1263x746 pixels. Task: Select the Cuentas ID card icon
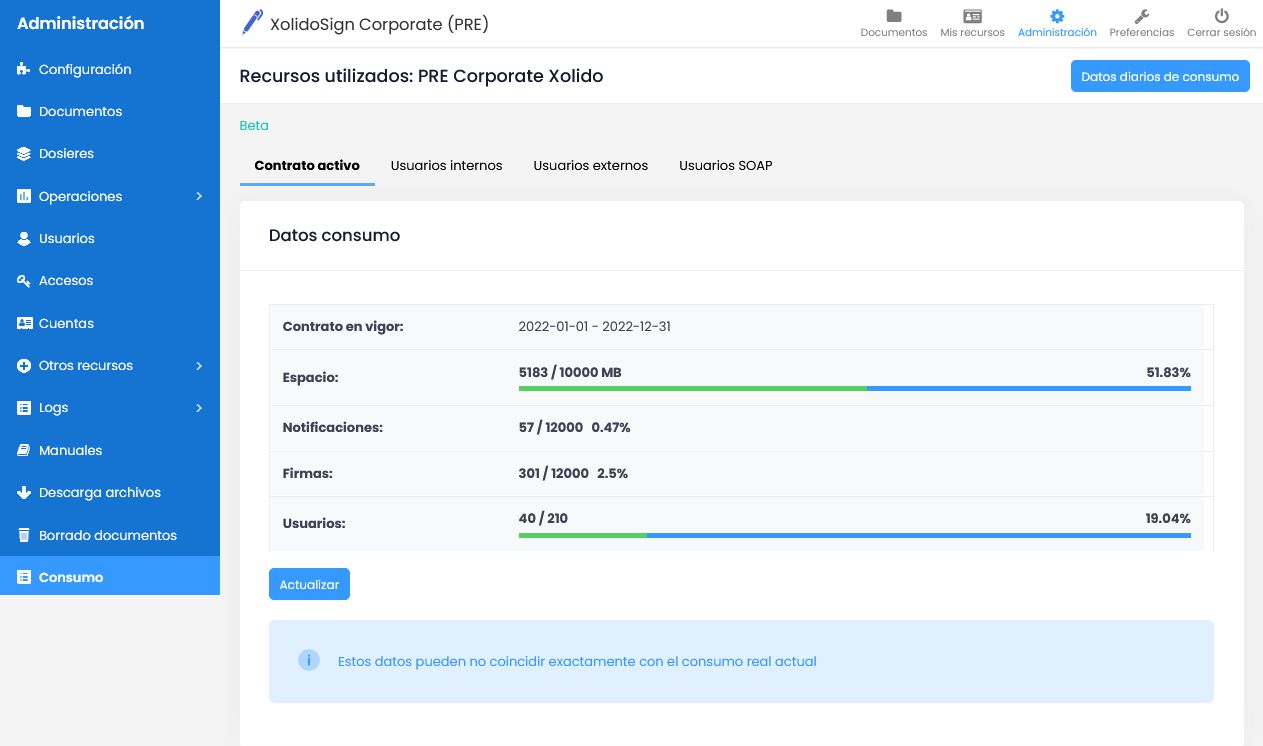(x=24, y=324)
